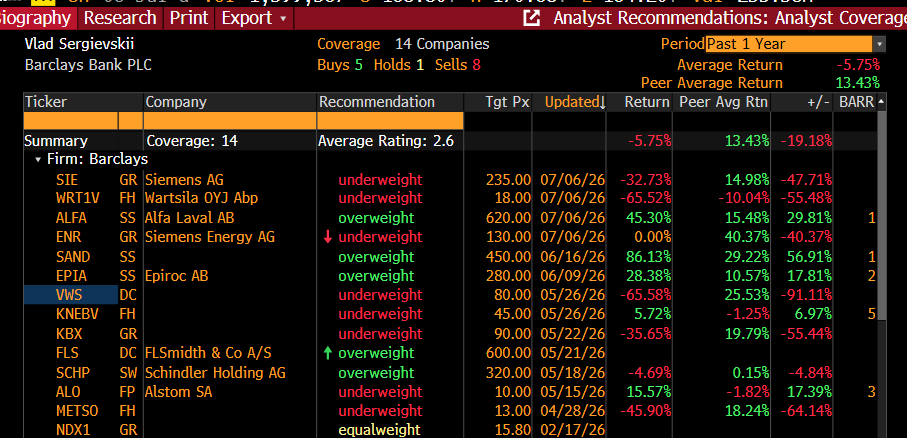Select the highlighted VWS ticker cell
The image size is (907, 438).
71,295
